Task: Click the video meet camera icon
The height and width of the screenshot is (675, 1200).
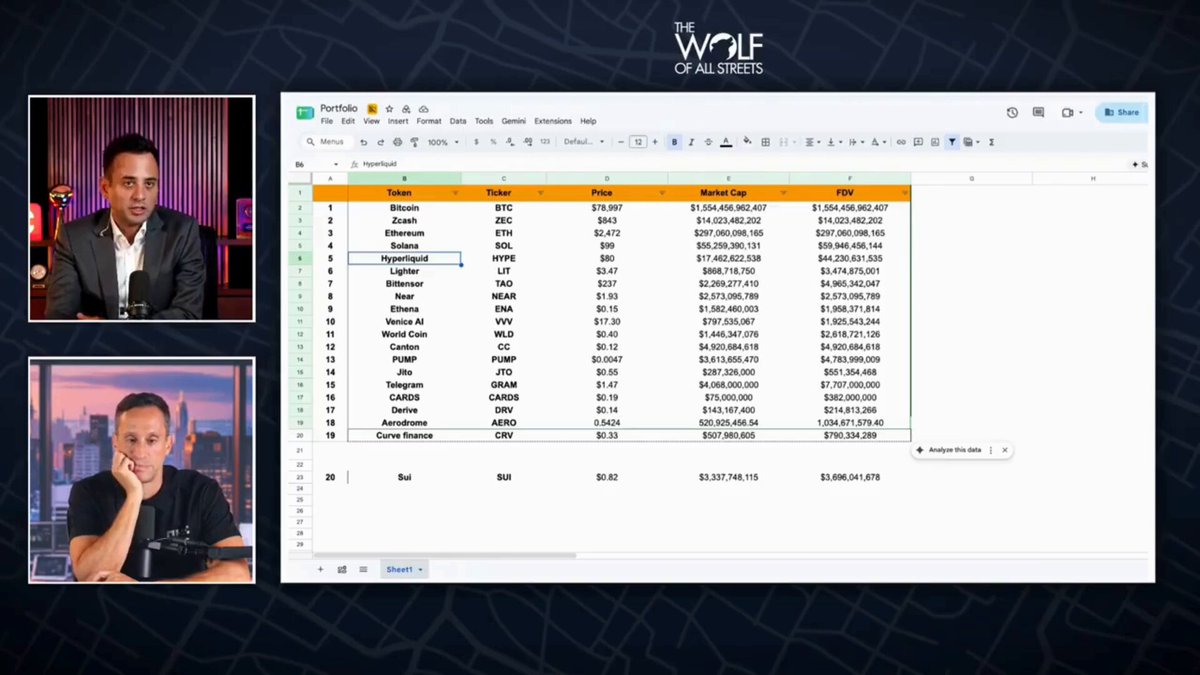Action: click(x=1067, y=112)
